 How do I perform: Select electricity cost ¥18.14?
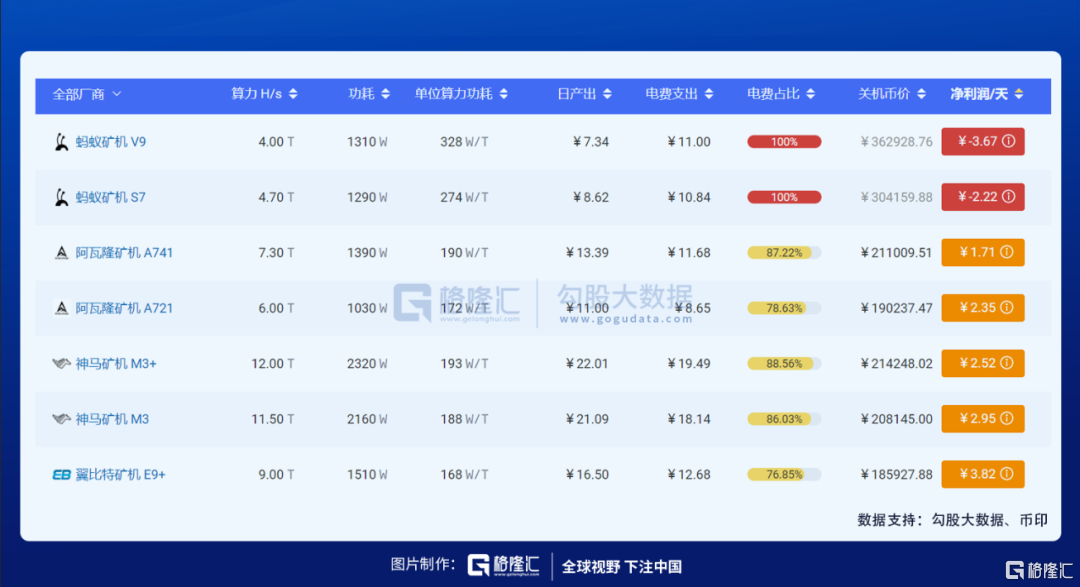(x=689, y=419)
